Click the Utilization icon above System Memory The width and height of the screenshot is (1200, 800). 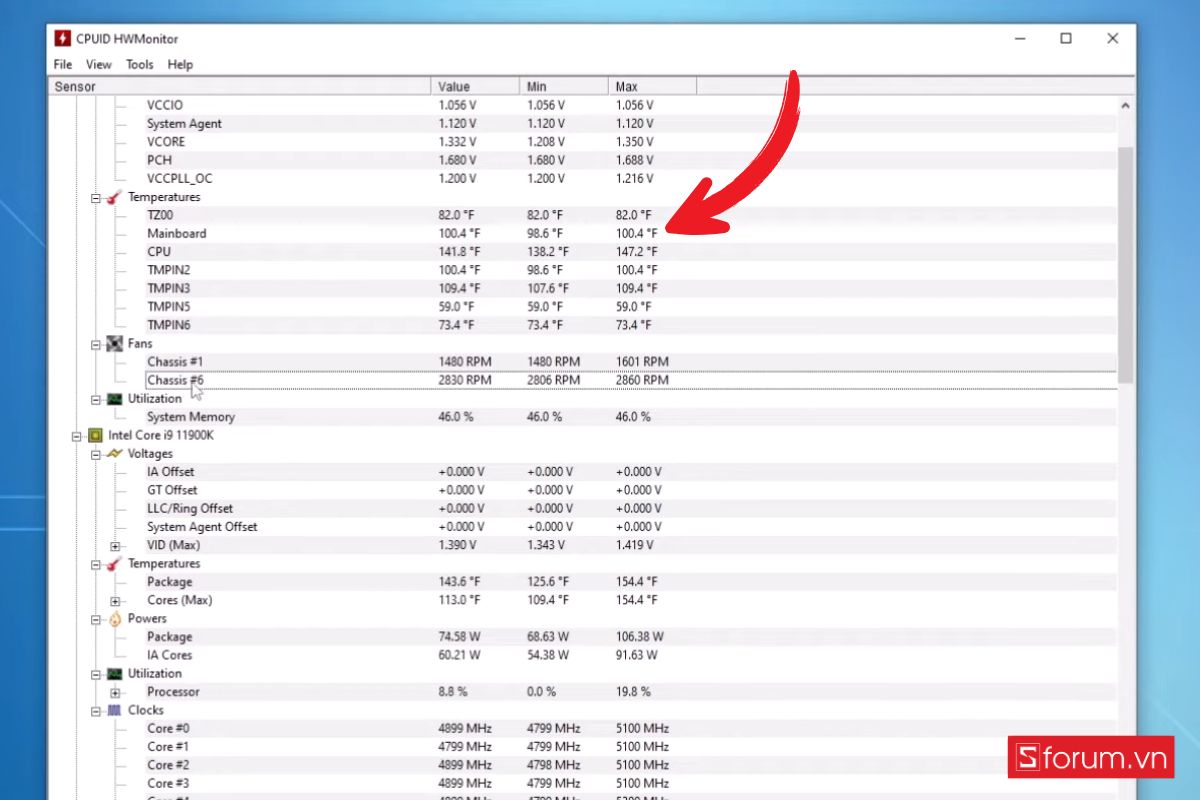[x=115, y=399]
